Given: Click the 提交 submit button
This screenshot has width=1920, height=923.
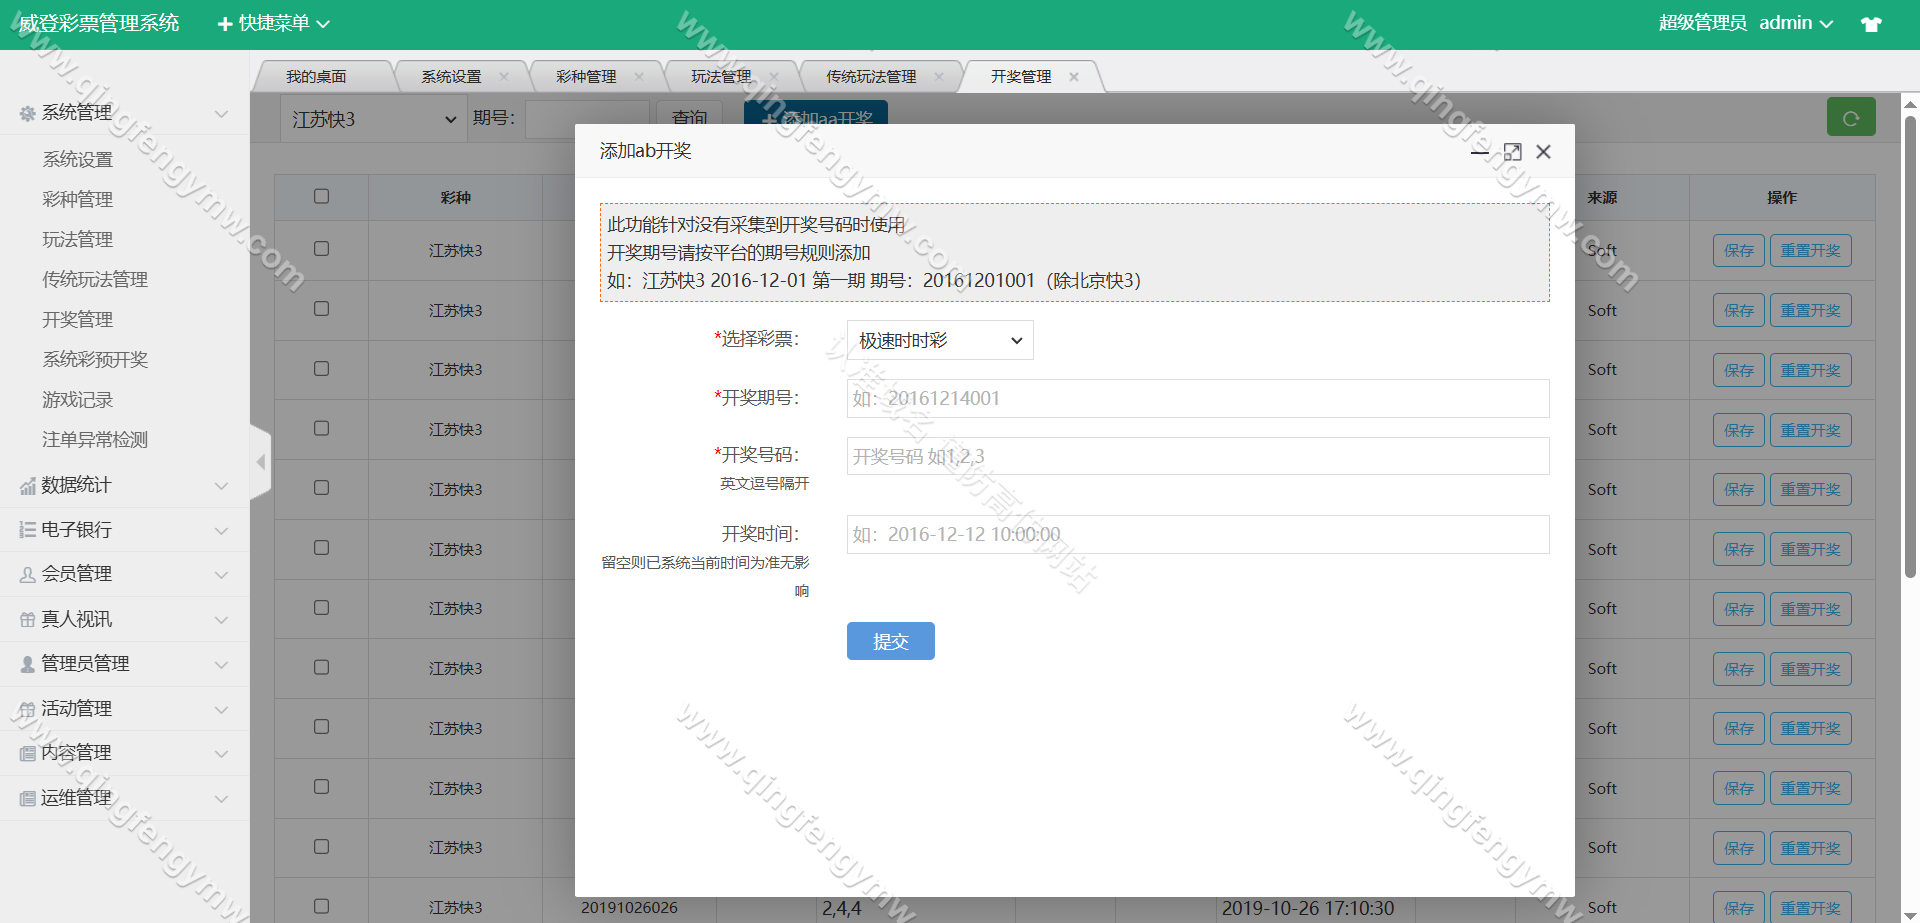Looking at the screenshot, I should tap(890, 641).
